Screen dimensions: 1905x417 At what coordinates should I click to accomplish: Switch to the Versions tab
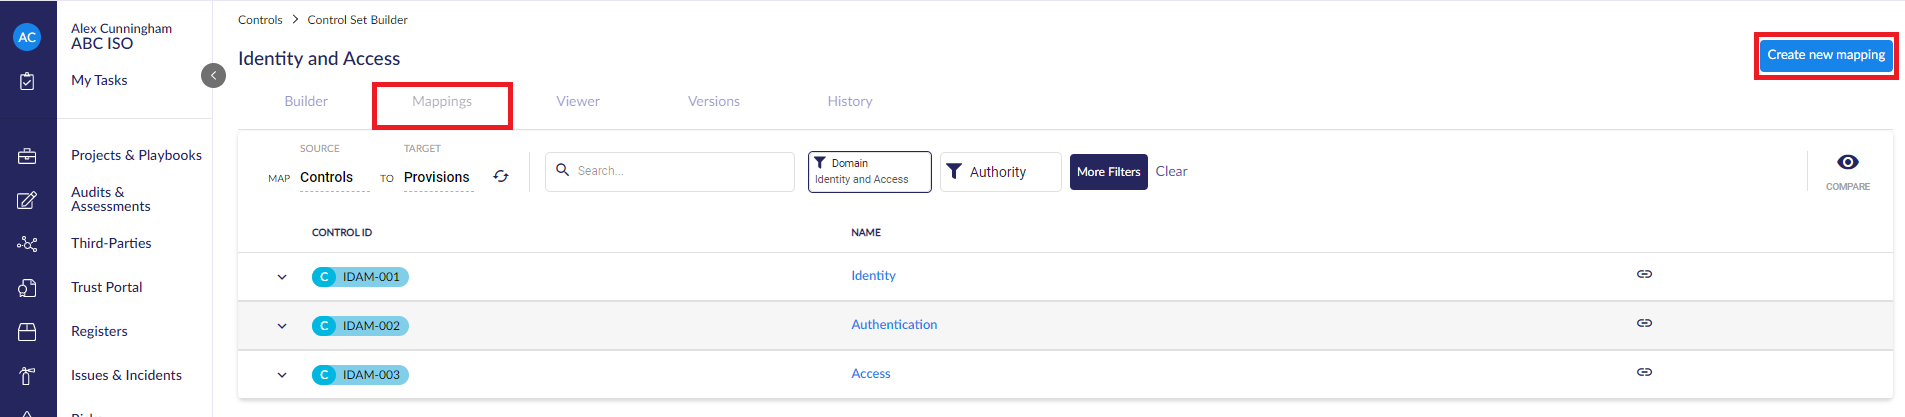coord(714,102)
